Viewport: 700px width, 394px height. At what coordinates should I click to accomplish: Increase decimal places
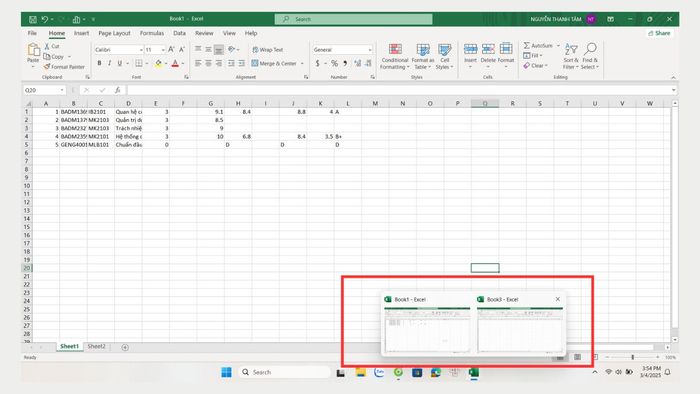(358, 63)
